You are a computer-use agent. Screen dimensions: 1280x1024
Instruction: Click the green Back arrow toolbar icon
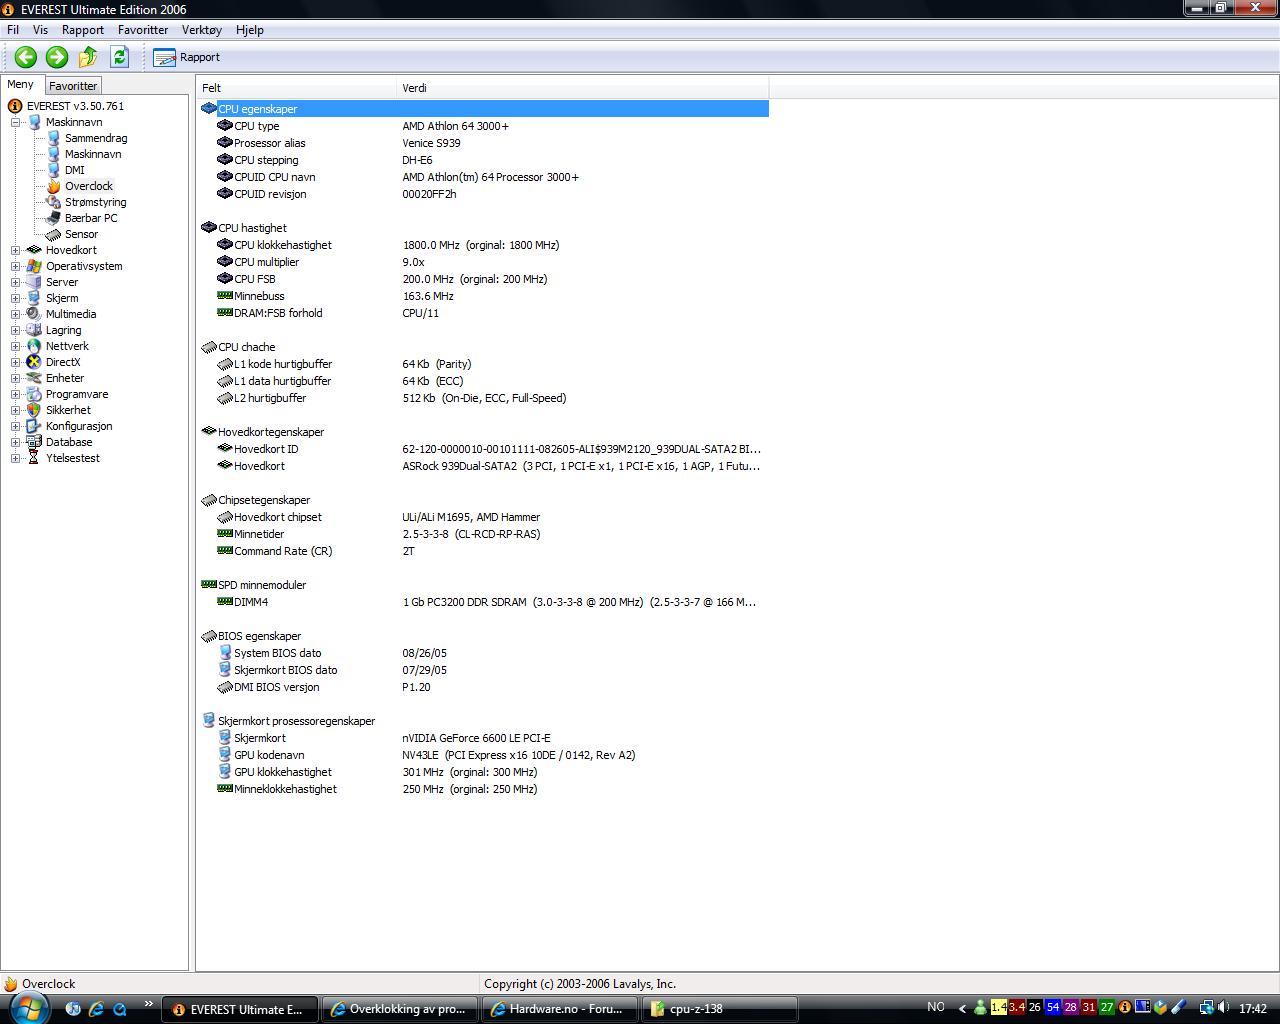[26, 57]
